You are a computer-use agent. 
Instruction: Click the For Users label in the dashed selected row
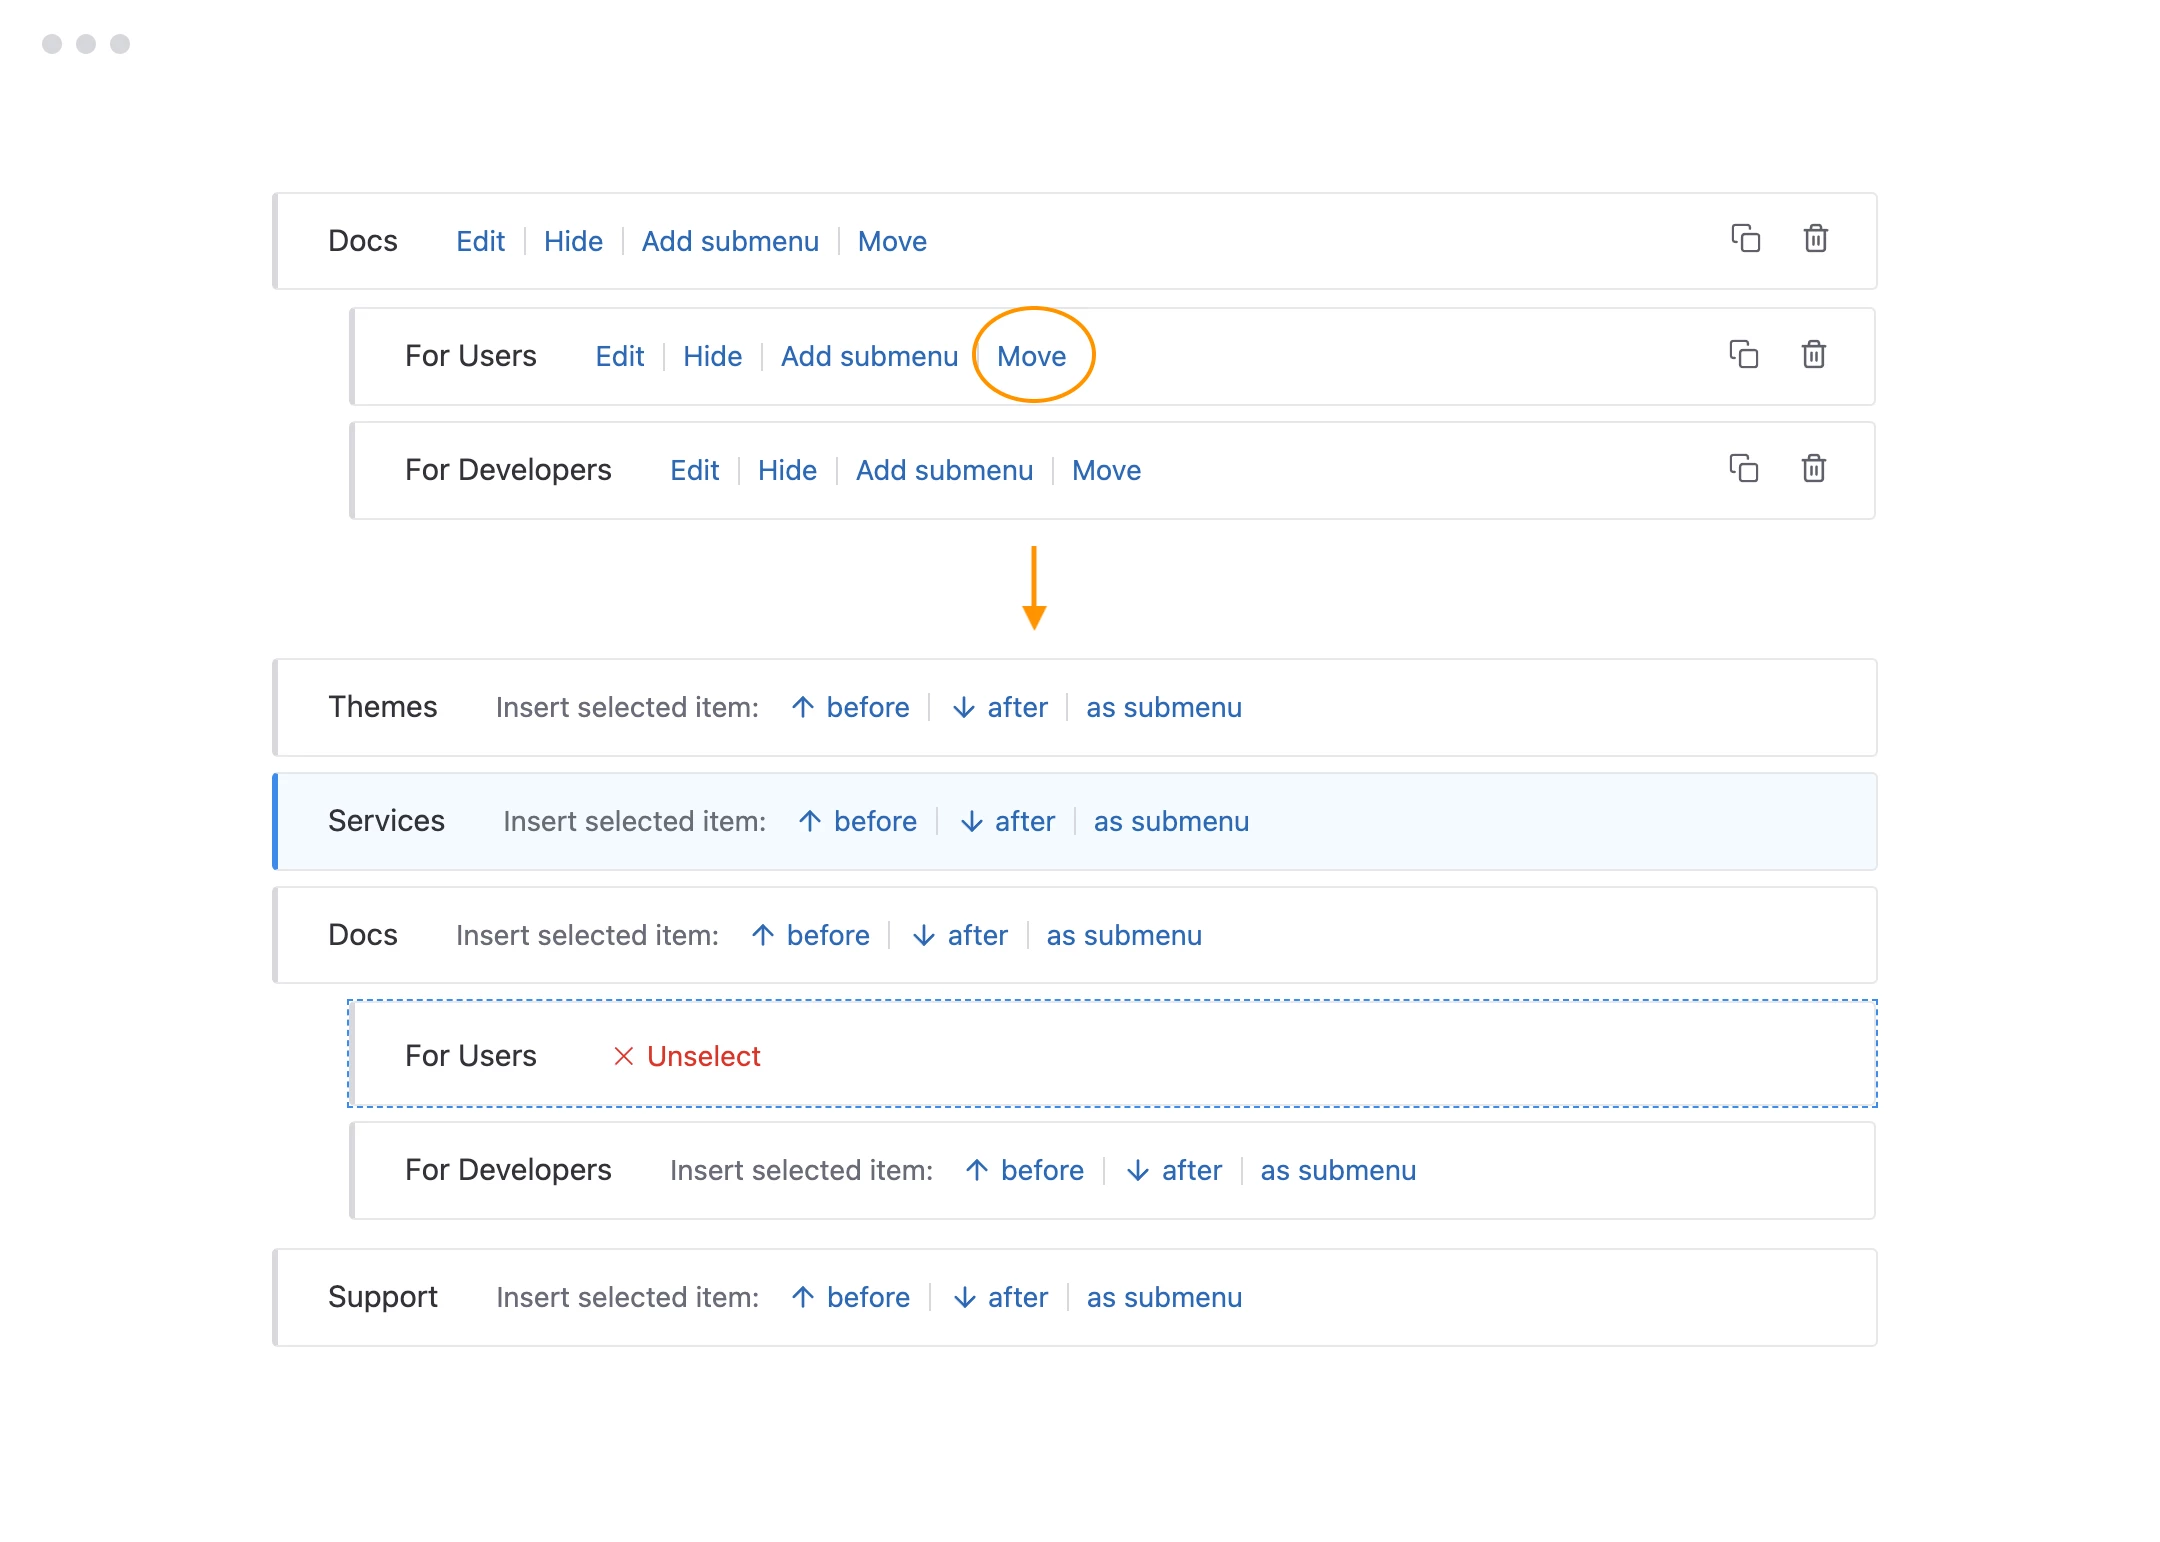[470, 1056]
